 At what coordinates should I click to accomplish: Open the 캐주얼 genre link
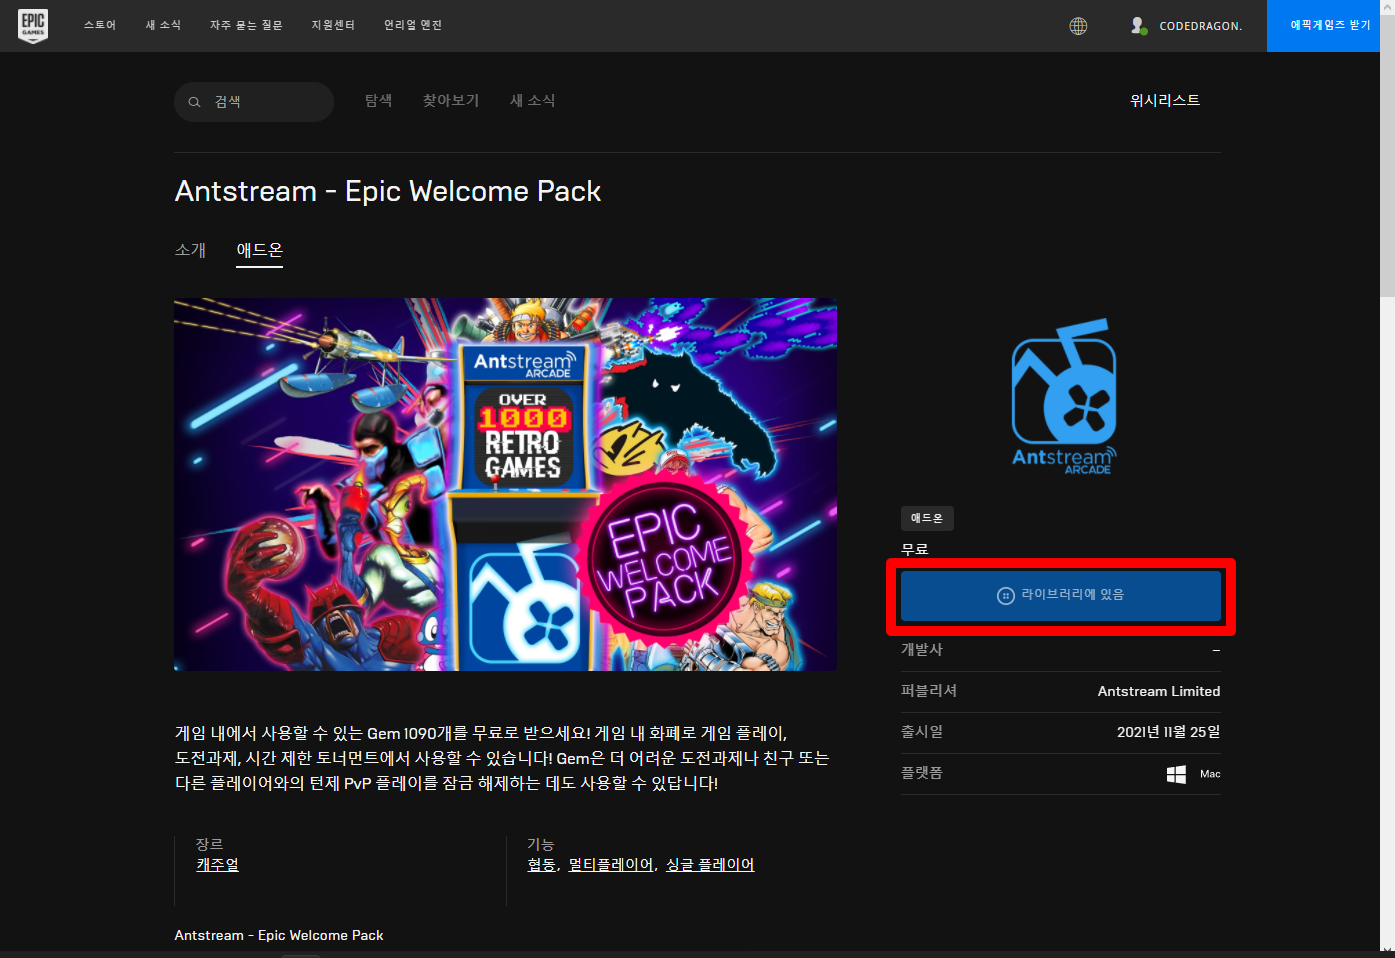pyautogui.click(x=217, y=865)
